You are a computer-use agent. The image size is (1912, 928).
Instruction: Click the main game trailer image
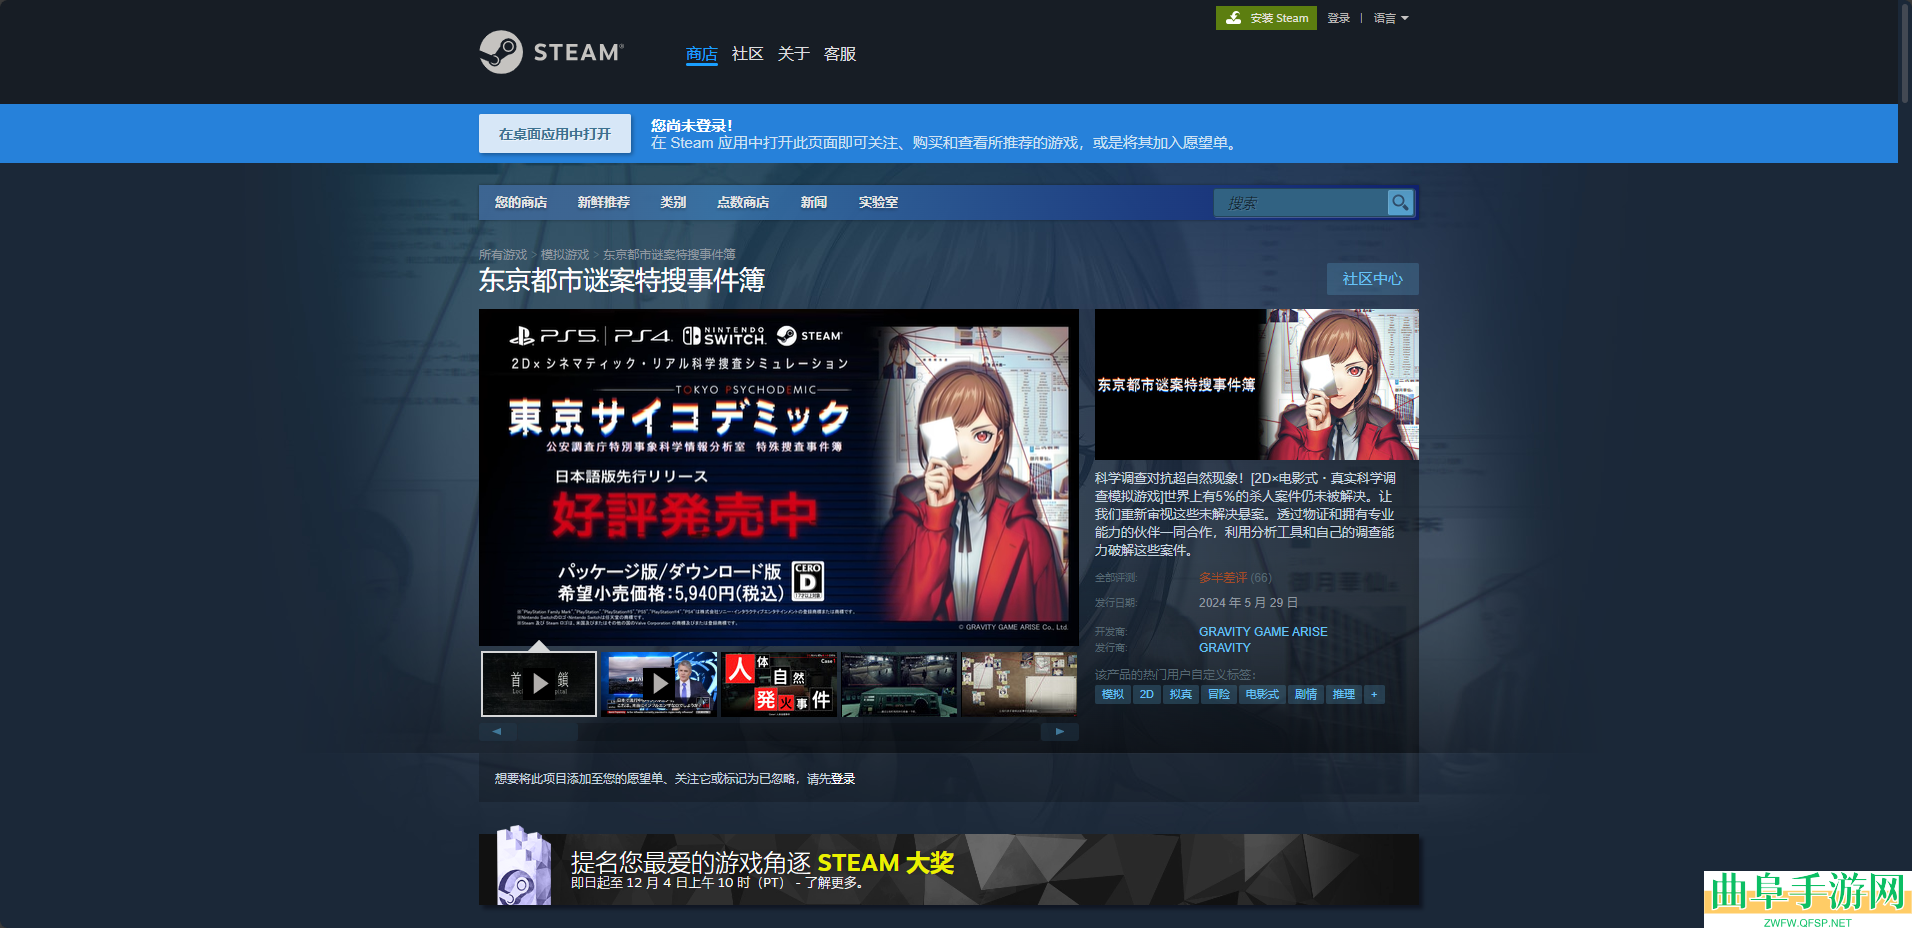click(x=779, y=477)
